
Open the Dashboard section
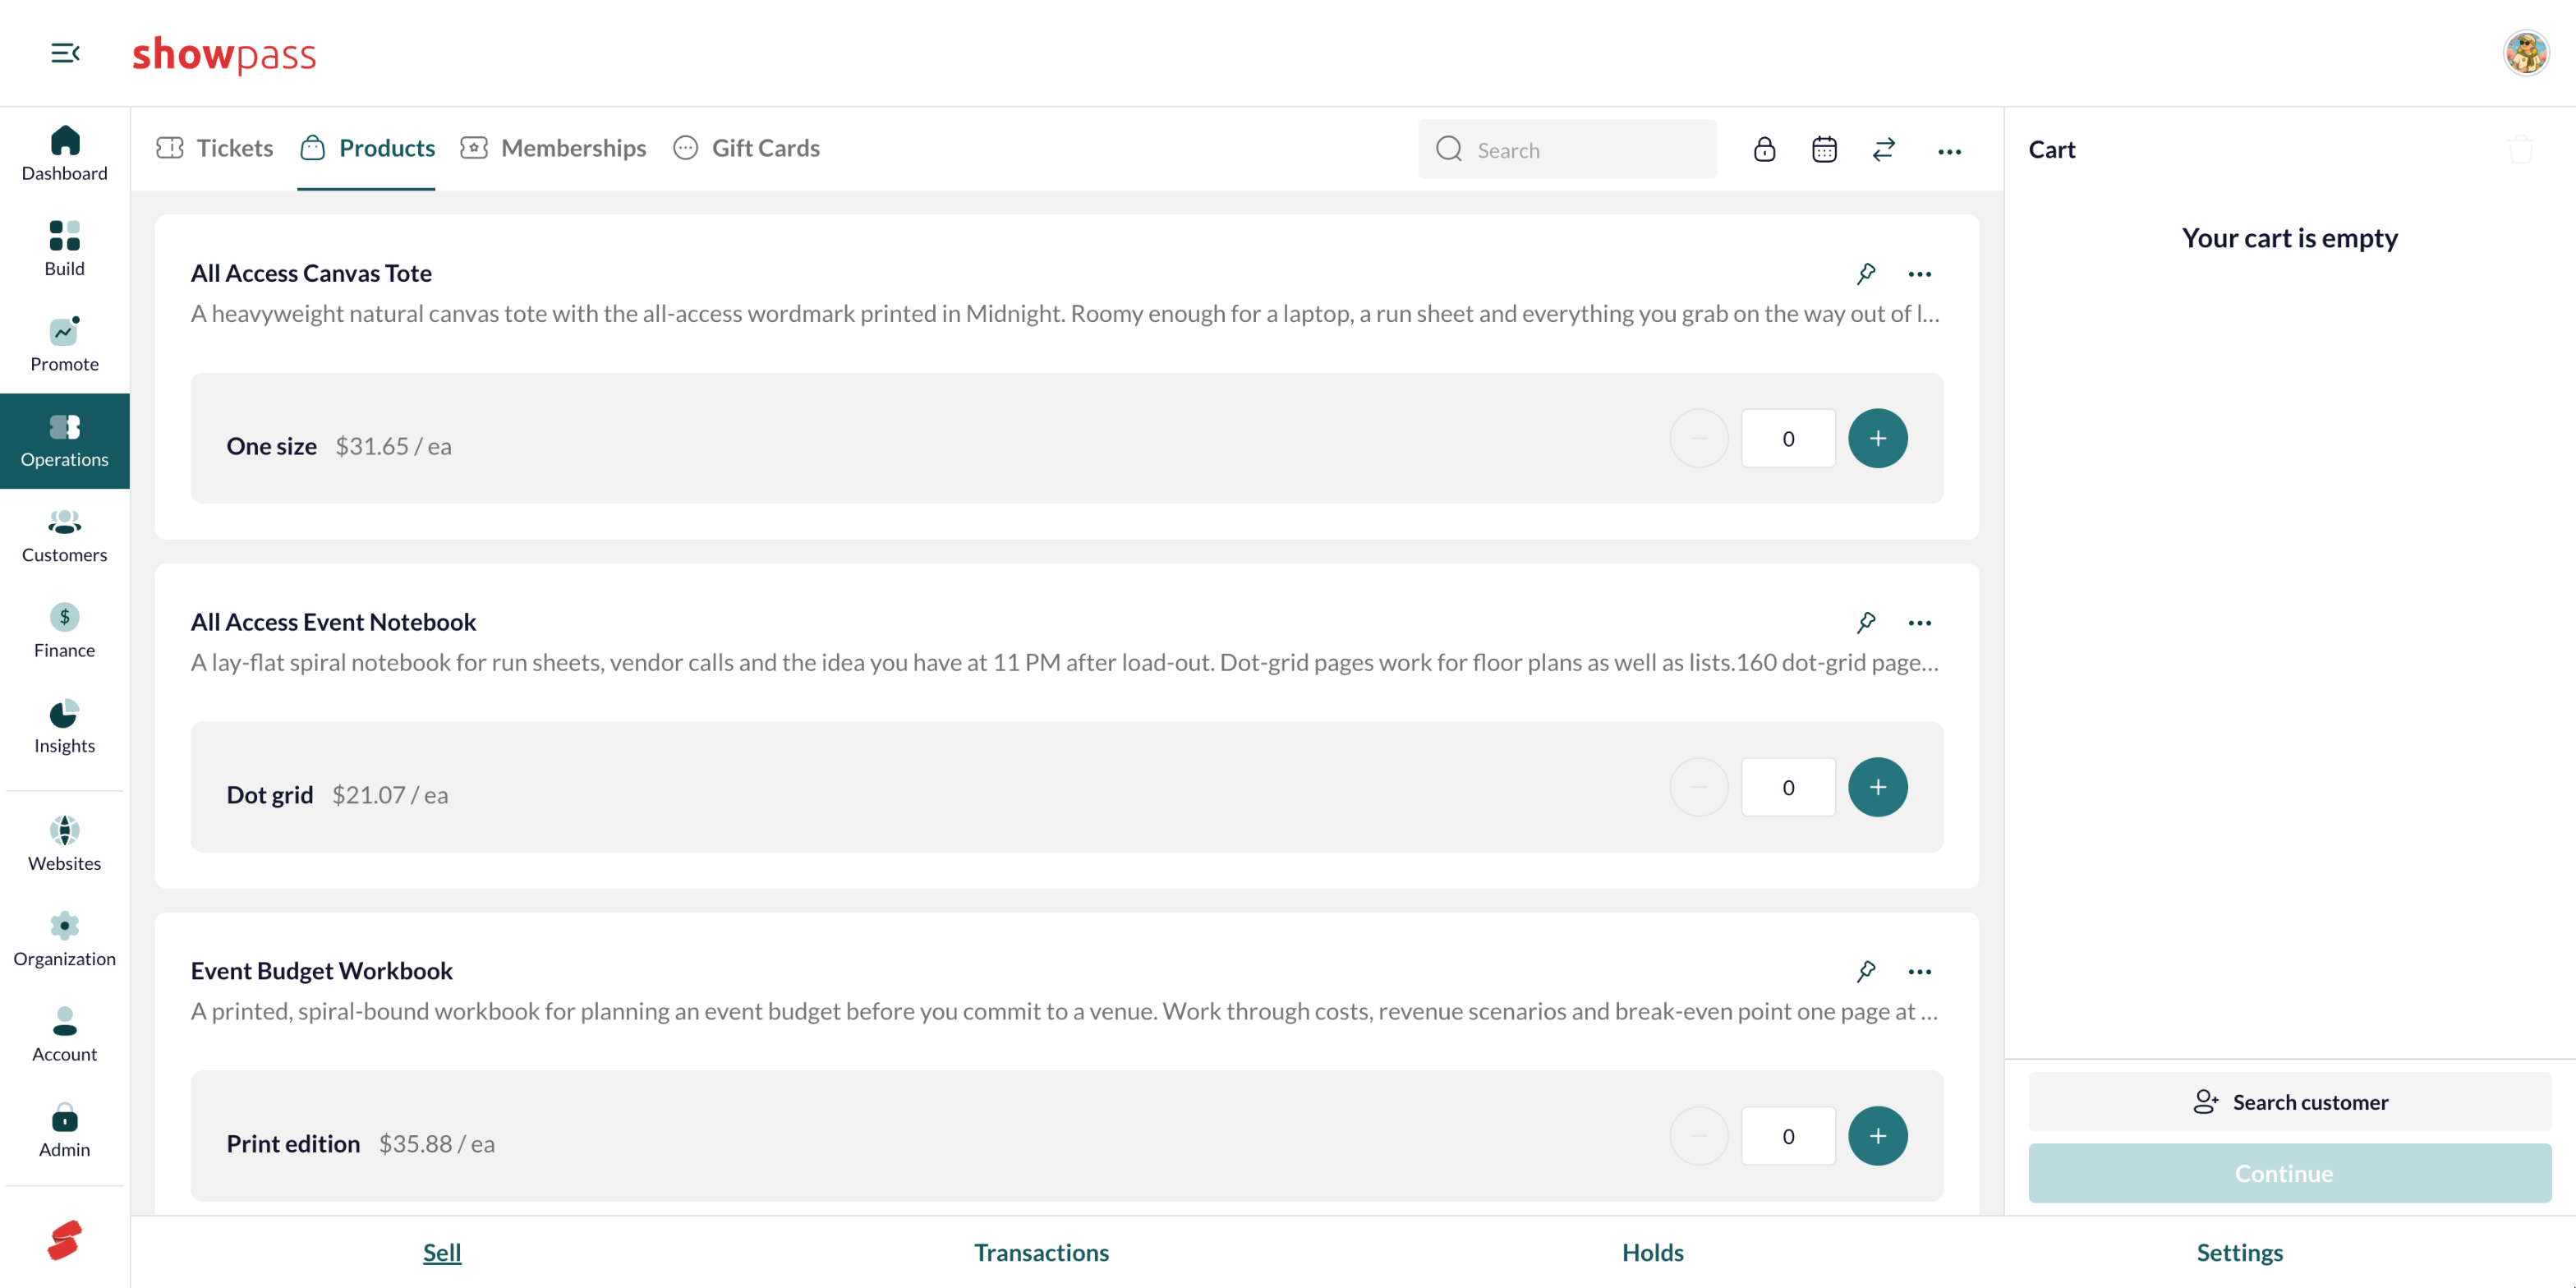tap(65, 154)
